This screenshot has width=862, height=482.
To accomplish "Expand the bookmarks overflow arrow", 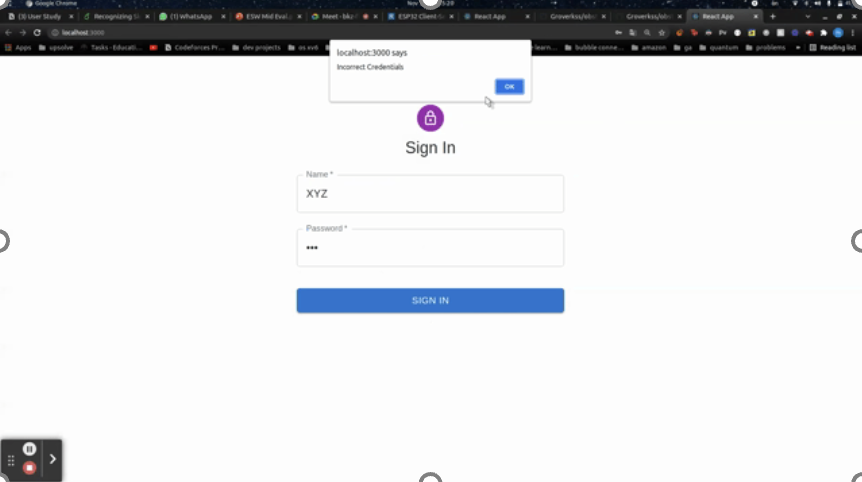I will click(x=798, y=48).
